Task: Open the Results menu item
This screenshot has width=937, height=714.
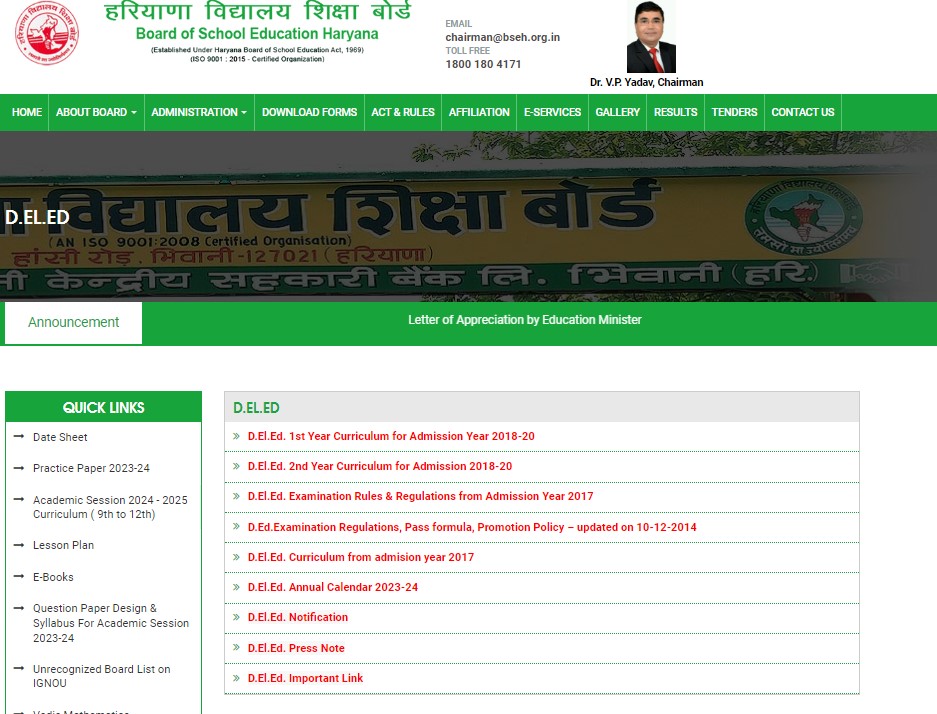Action: 675,112
